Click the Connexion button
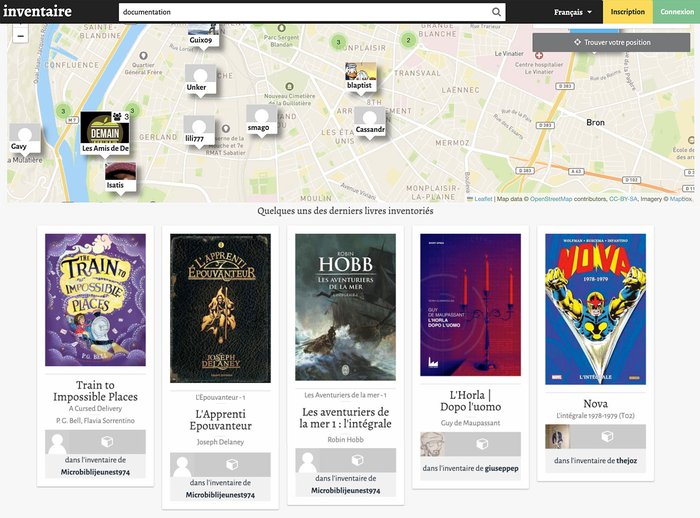Screen dimensions: 700x518 pos(677,12)
